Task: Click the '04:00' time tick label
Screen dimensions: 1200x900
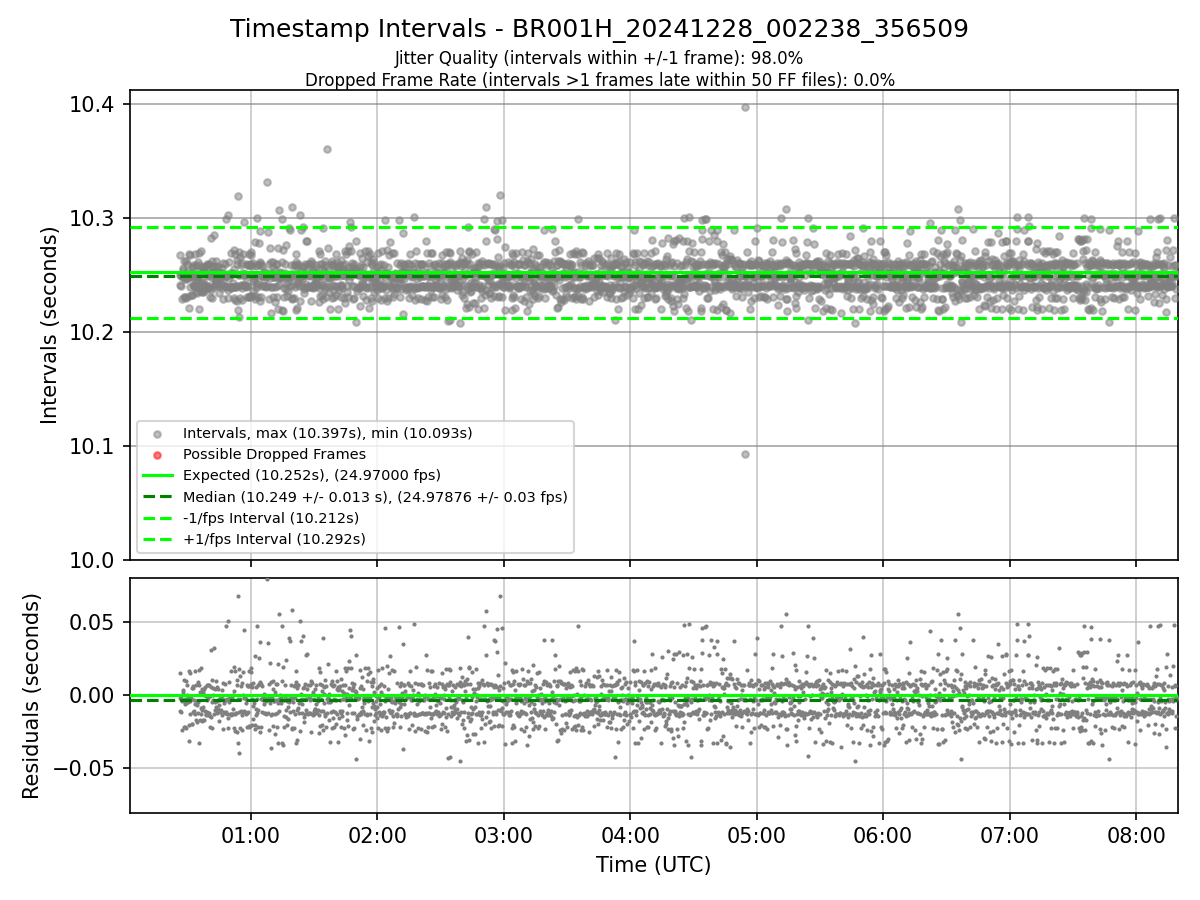Action: [630, 835]
